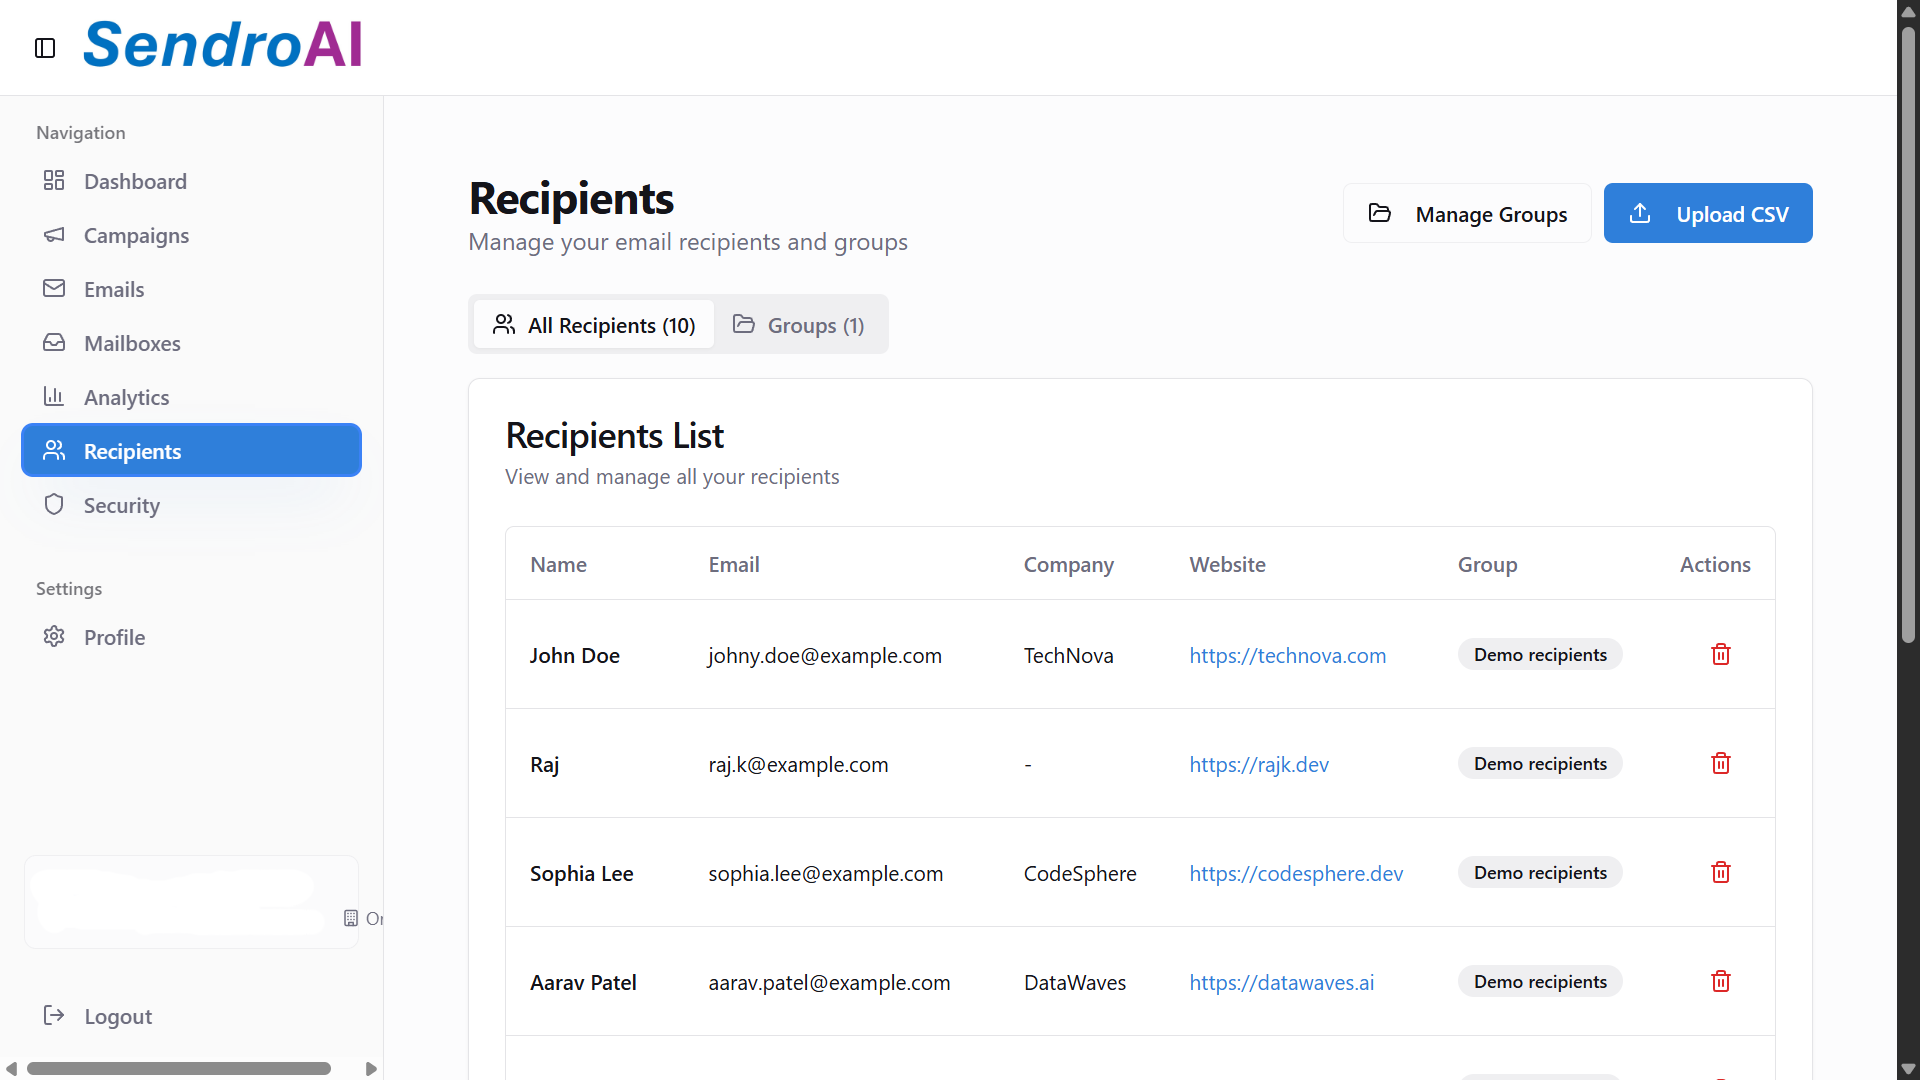Visit the https://technova.com link
Viewport: 1920px width, 1080px height.
pyautogui.click(x=1288, y=655)
